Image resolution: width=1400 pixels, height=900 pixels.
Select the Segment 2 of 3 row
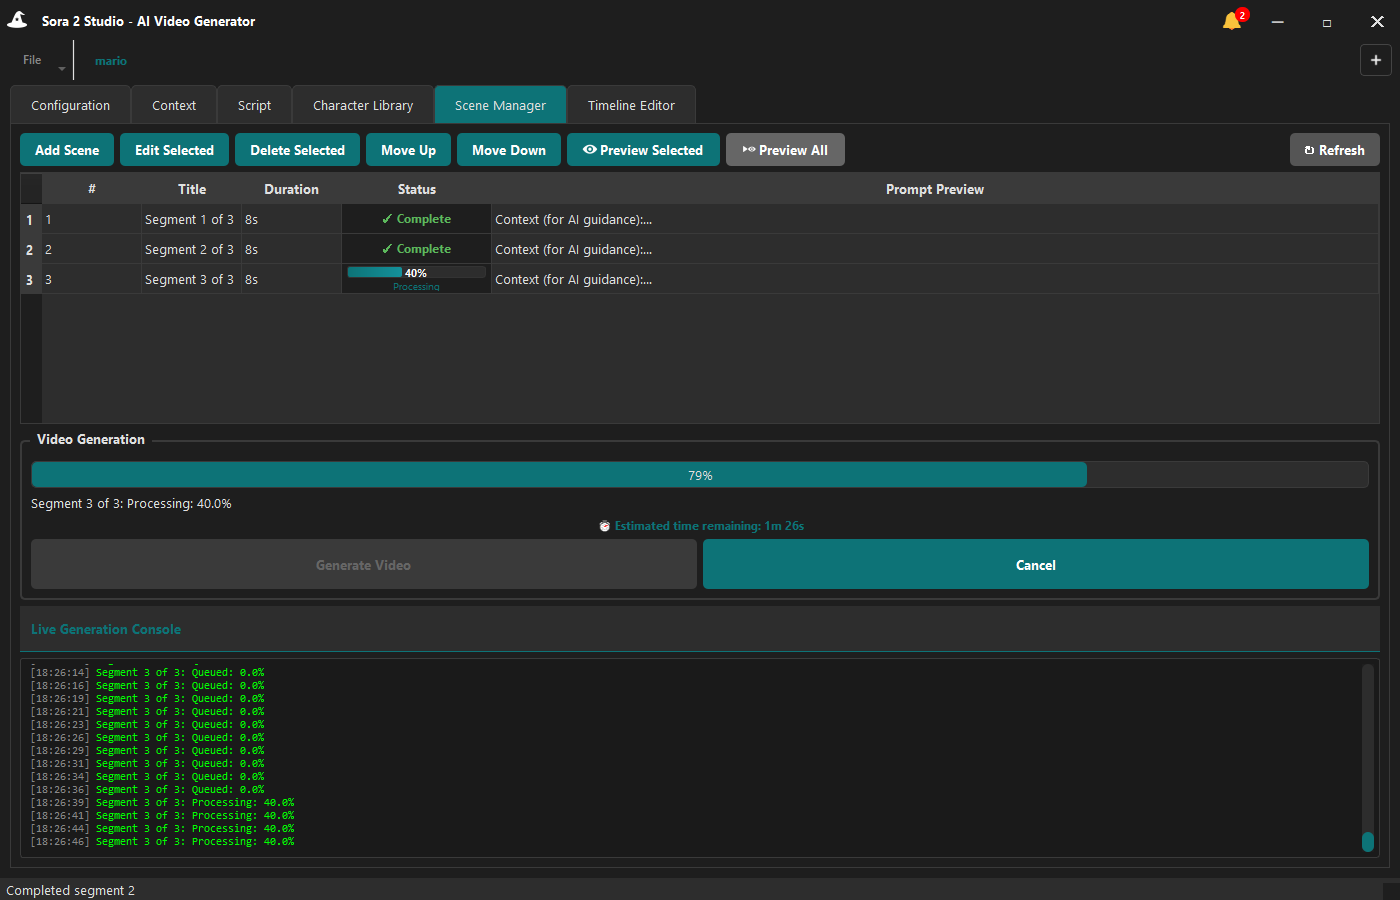coord(700,249)
